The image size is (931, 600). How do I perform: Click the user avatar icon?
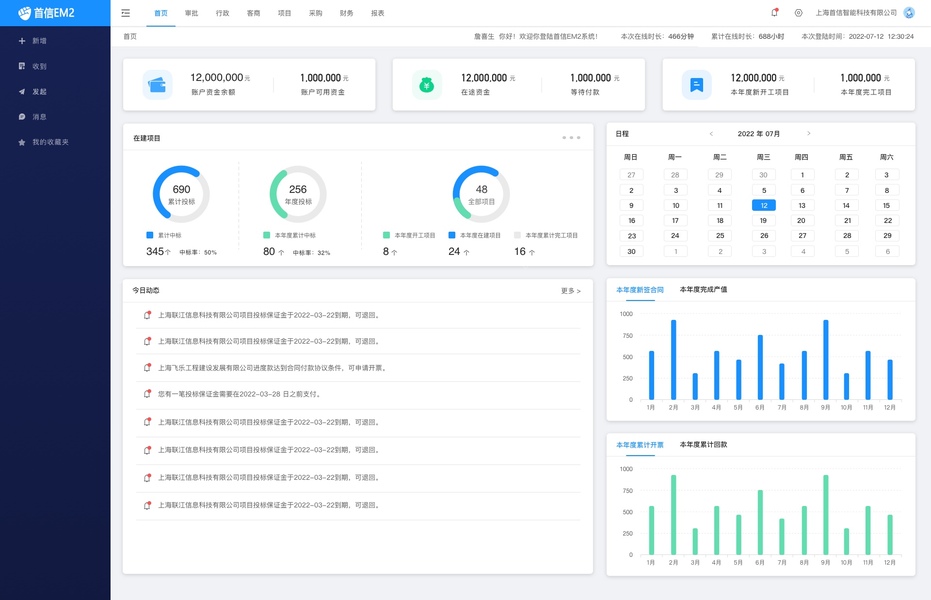click(908, 12)
